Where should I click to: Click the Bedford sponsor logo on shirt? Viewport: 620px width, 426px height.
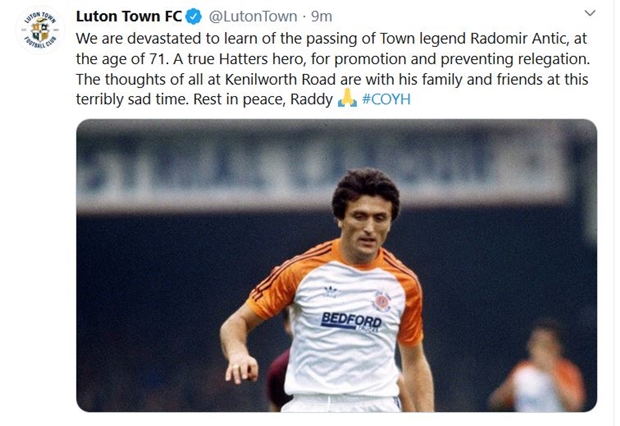tap(352, 322)
